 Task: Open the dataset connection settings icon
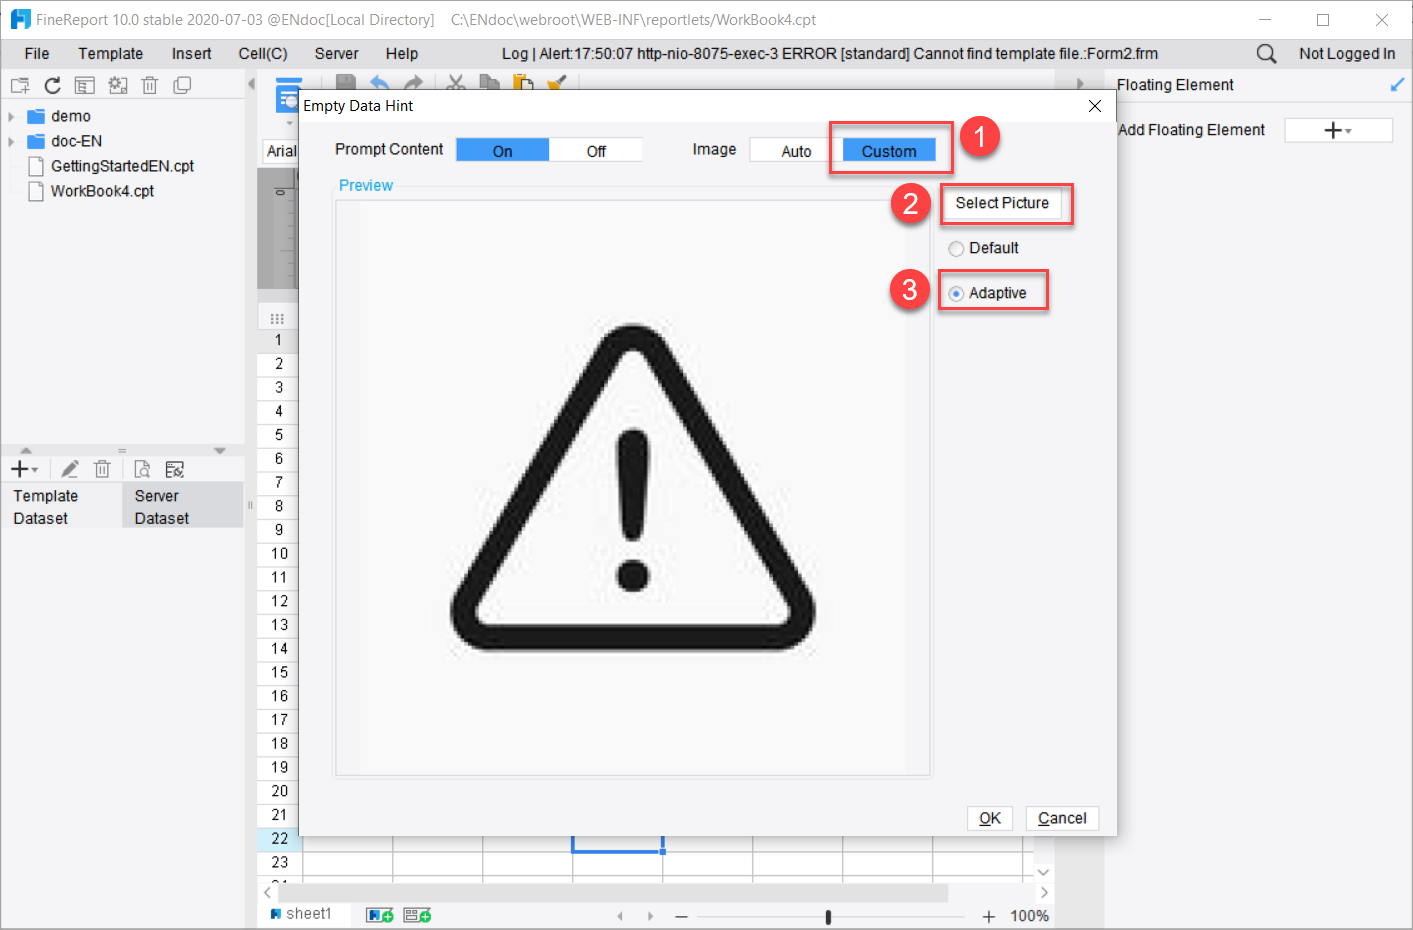point(175,469)
